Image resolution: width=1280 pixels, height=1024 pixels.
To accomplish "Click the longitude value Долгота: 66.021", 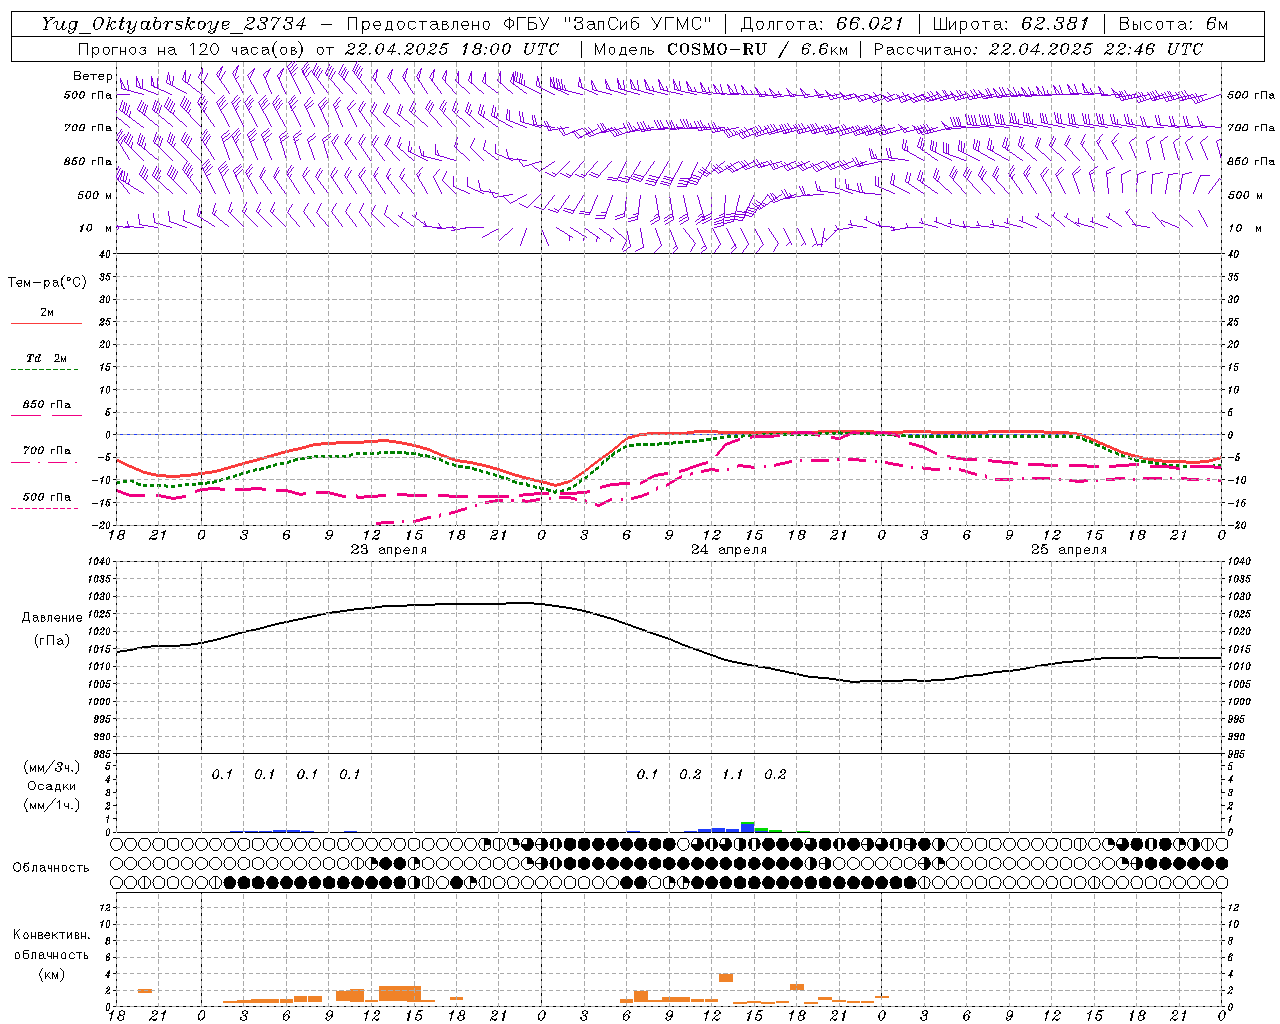I will [x=823, y=24].
